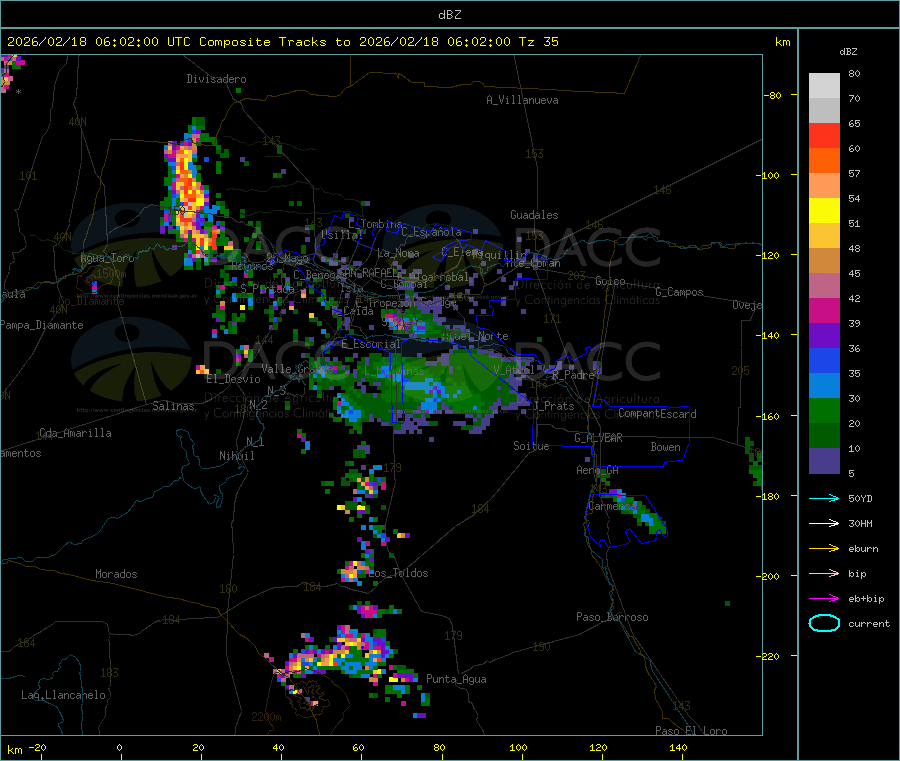The height and width of the screenshot is (761, 900).
Task: Click the Valle_Grande map label
Action: tap(297, 369)
